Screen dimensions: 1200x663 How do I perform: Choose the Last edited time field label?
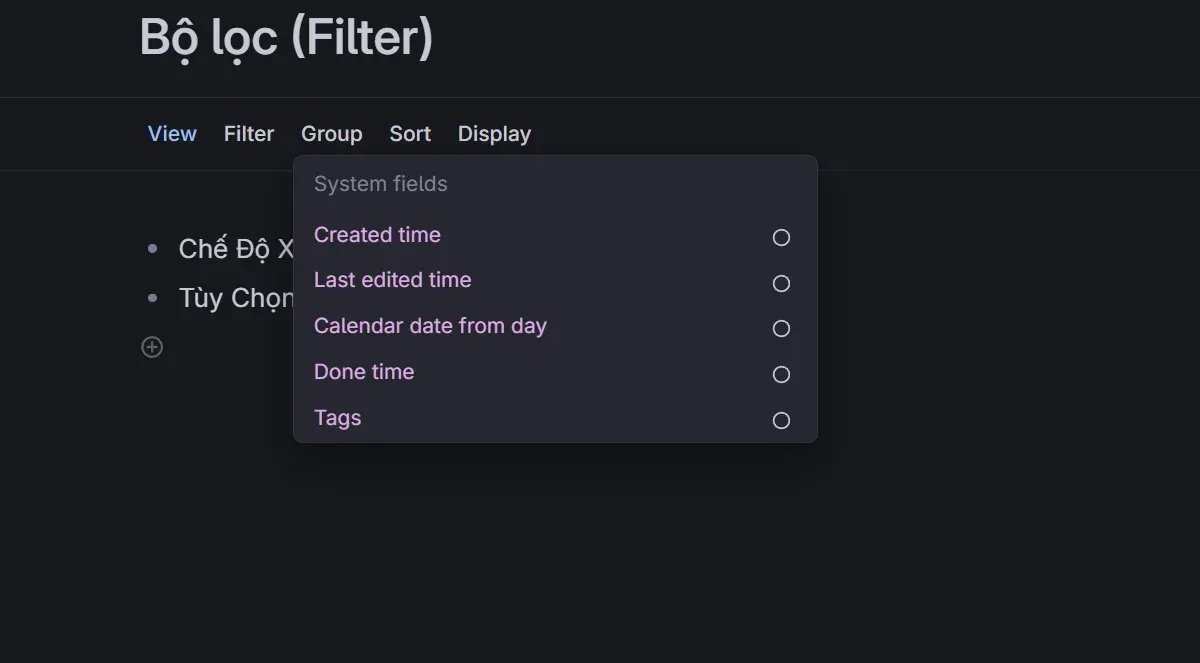392,280
